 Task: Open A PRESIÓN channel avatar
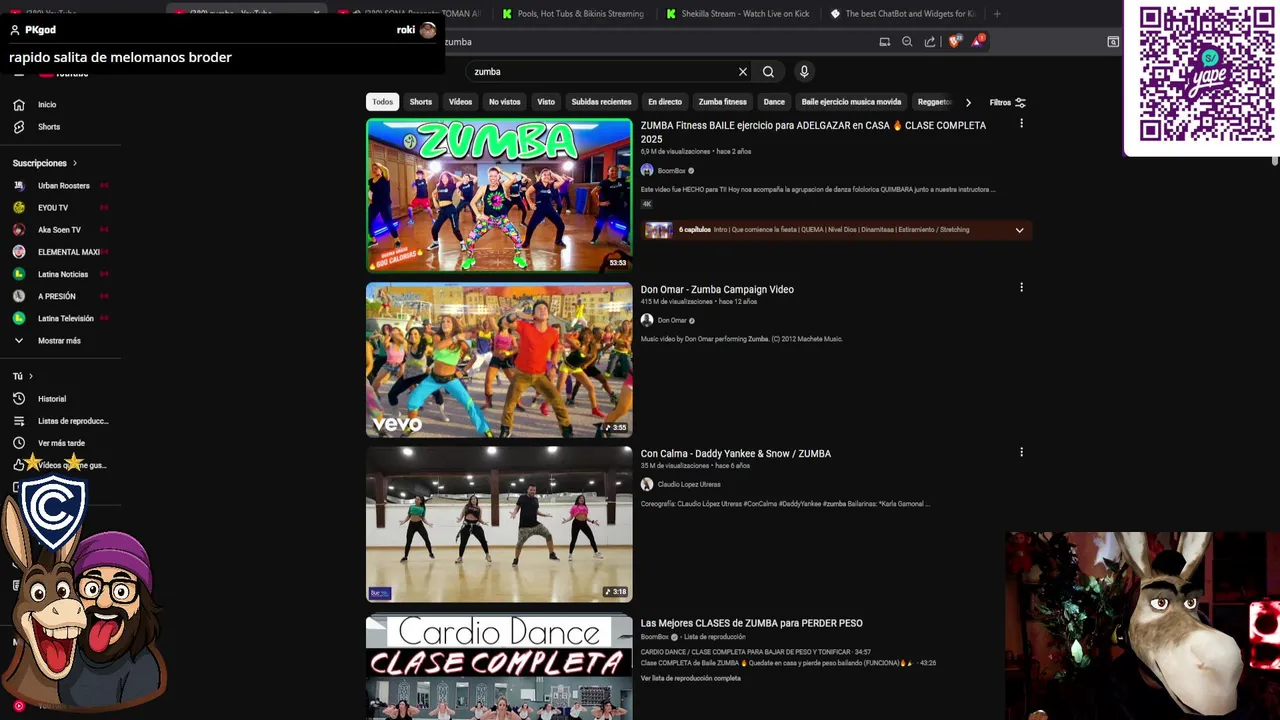(x=18, y=296)
